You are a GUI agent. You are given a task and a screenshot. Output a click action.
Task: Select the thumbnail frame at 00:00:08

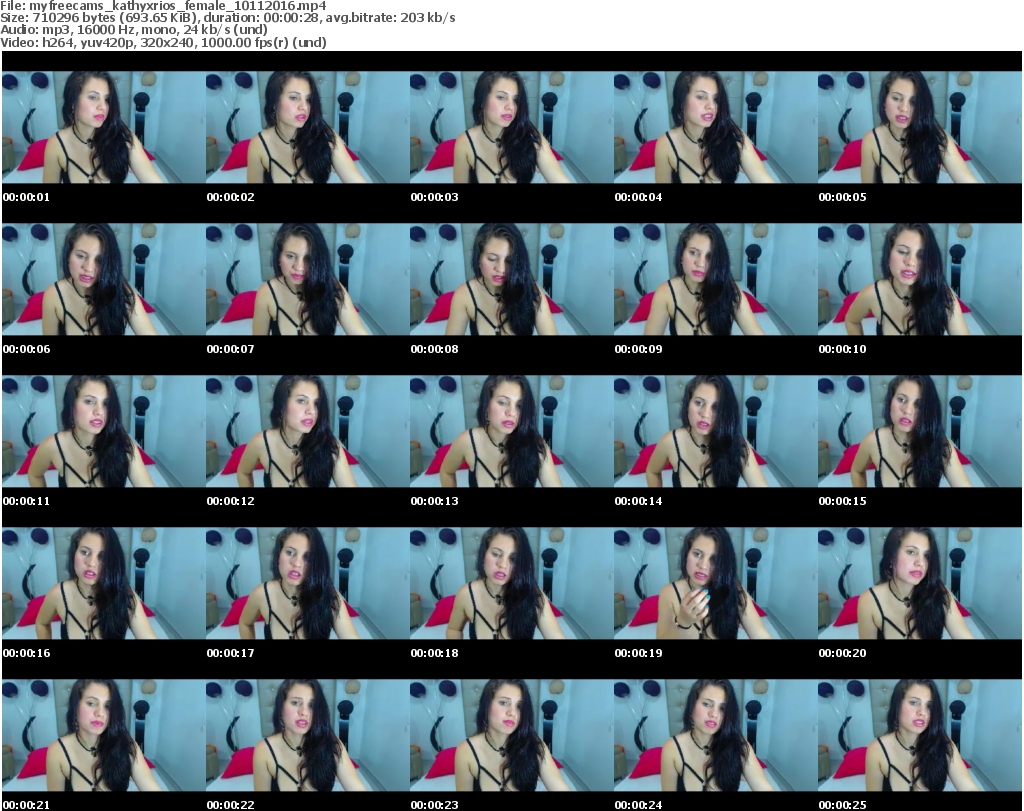pyautogui.click(x=512, y=279)
